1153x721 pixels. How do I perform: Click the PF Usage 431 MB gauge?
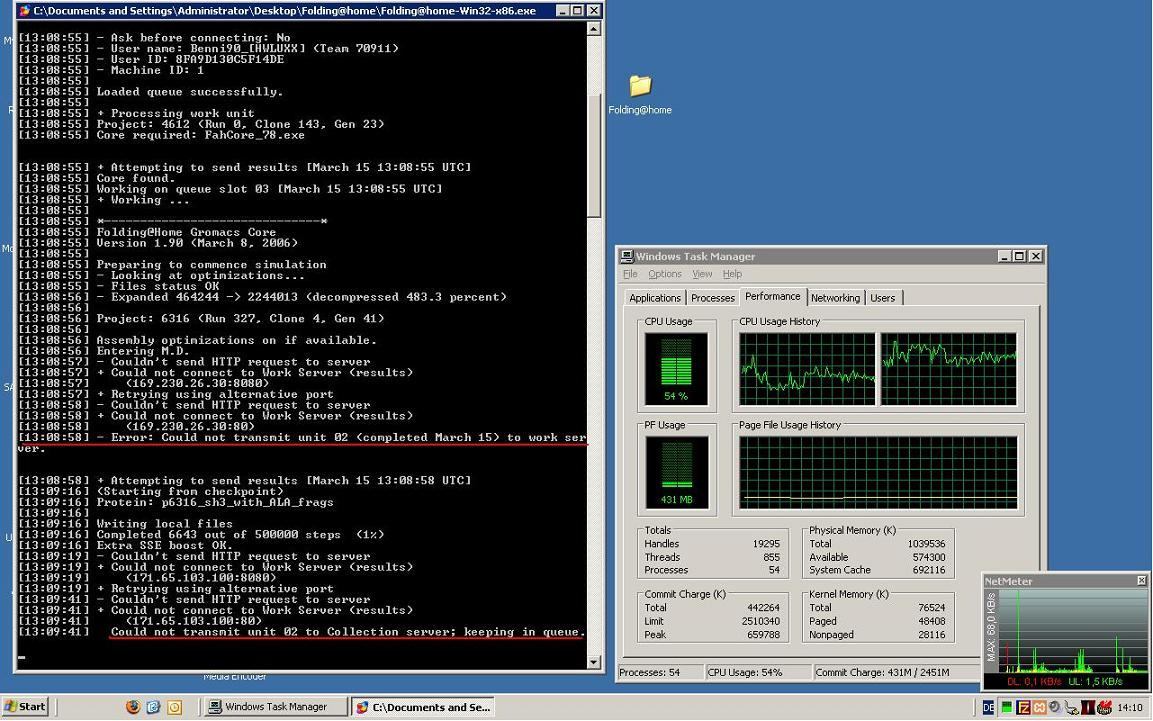[676, 473]
